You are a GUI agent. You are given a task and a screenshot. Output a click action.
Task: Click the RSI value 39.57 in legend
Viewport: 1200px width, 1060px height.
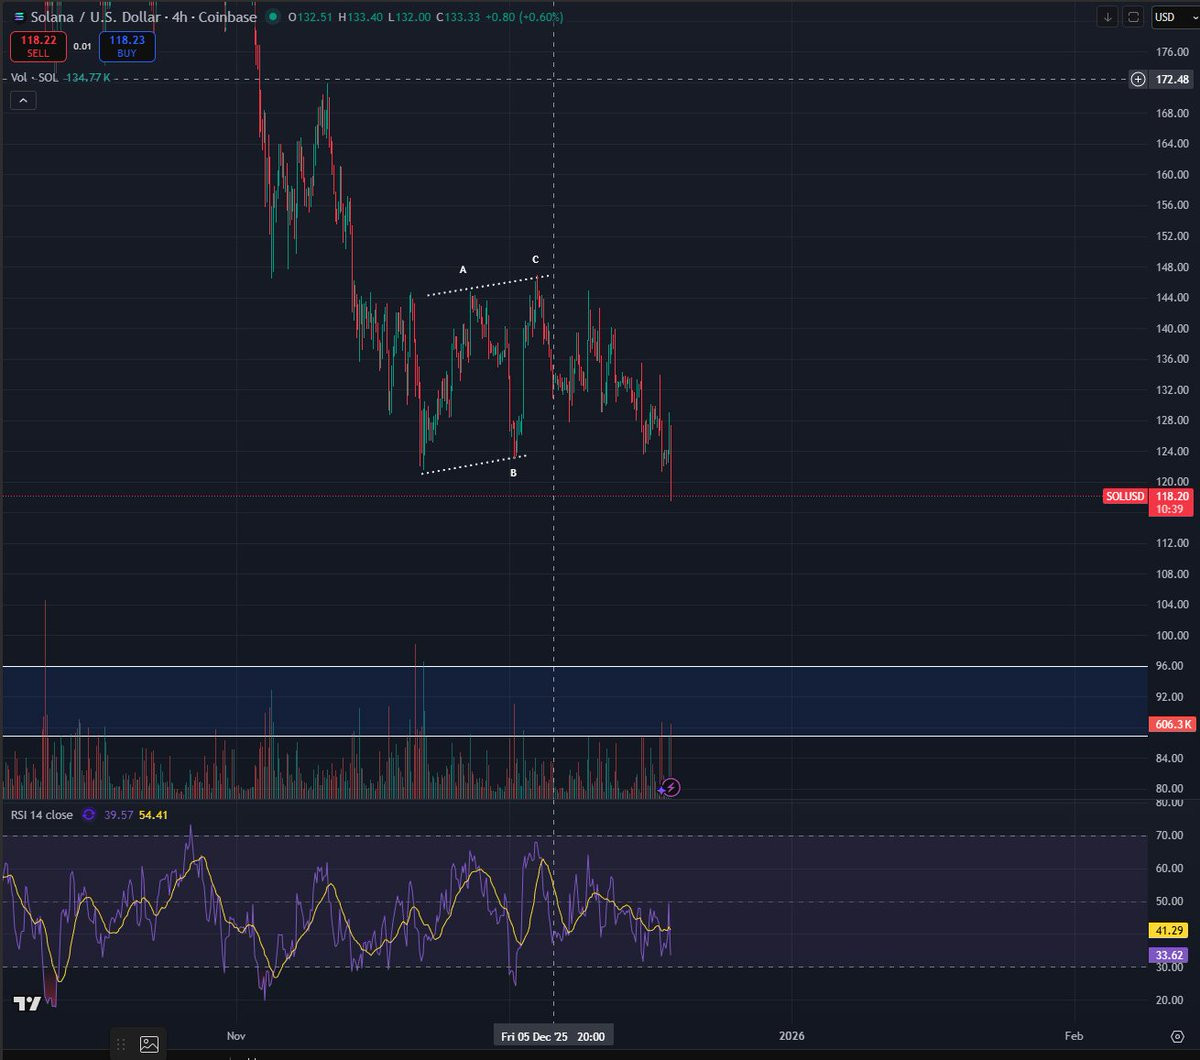point(118,815)
